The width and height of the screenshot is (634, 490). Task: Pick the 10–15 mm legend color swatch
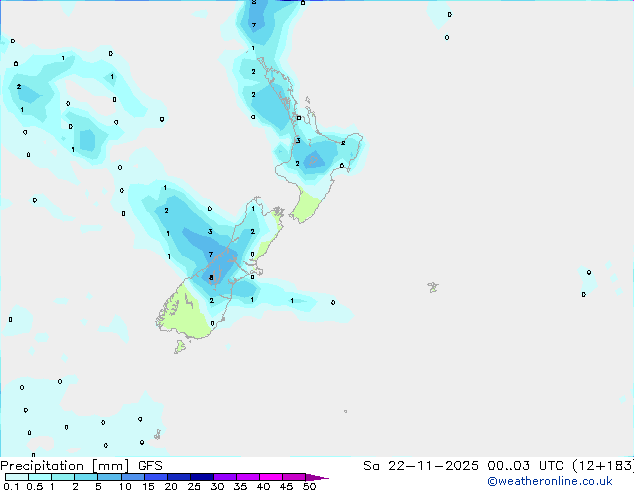133,477
